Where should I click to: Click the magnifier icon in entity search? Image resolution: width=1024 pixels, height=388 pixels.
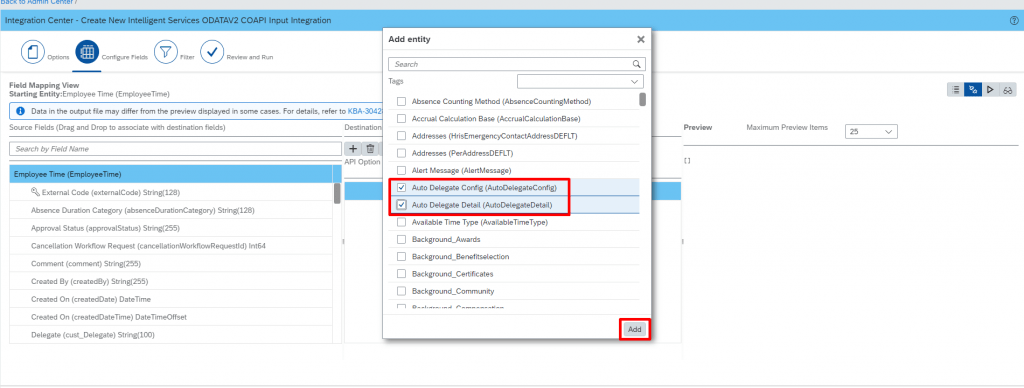point(637,64)
